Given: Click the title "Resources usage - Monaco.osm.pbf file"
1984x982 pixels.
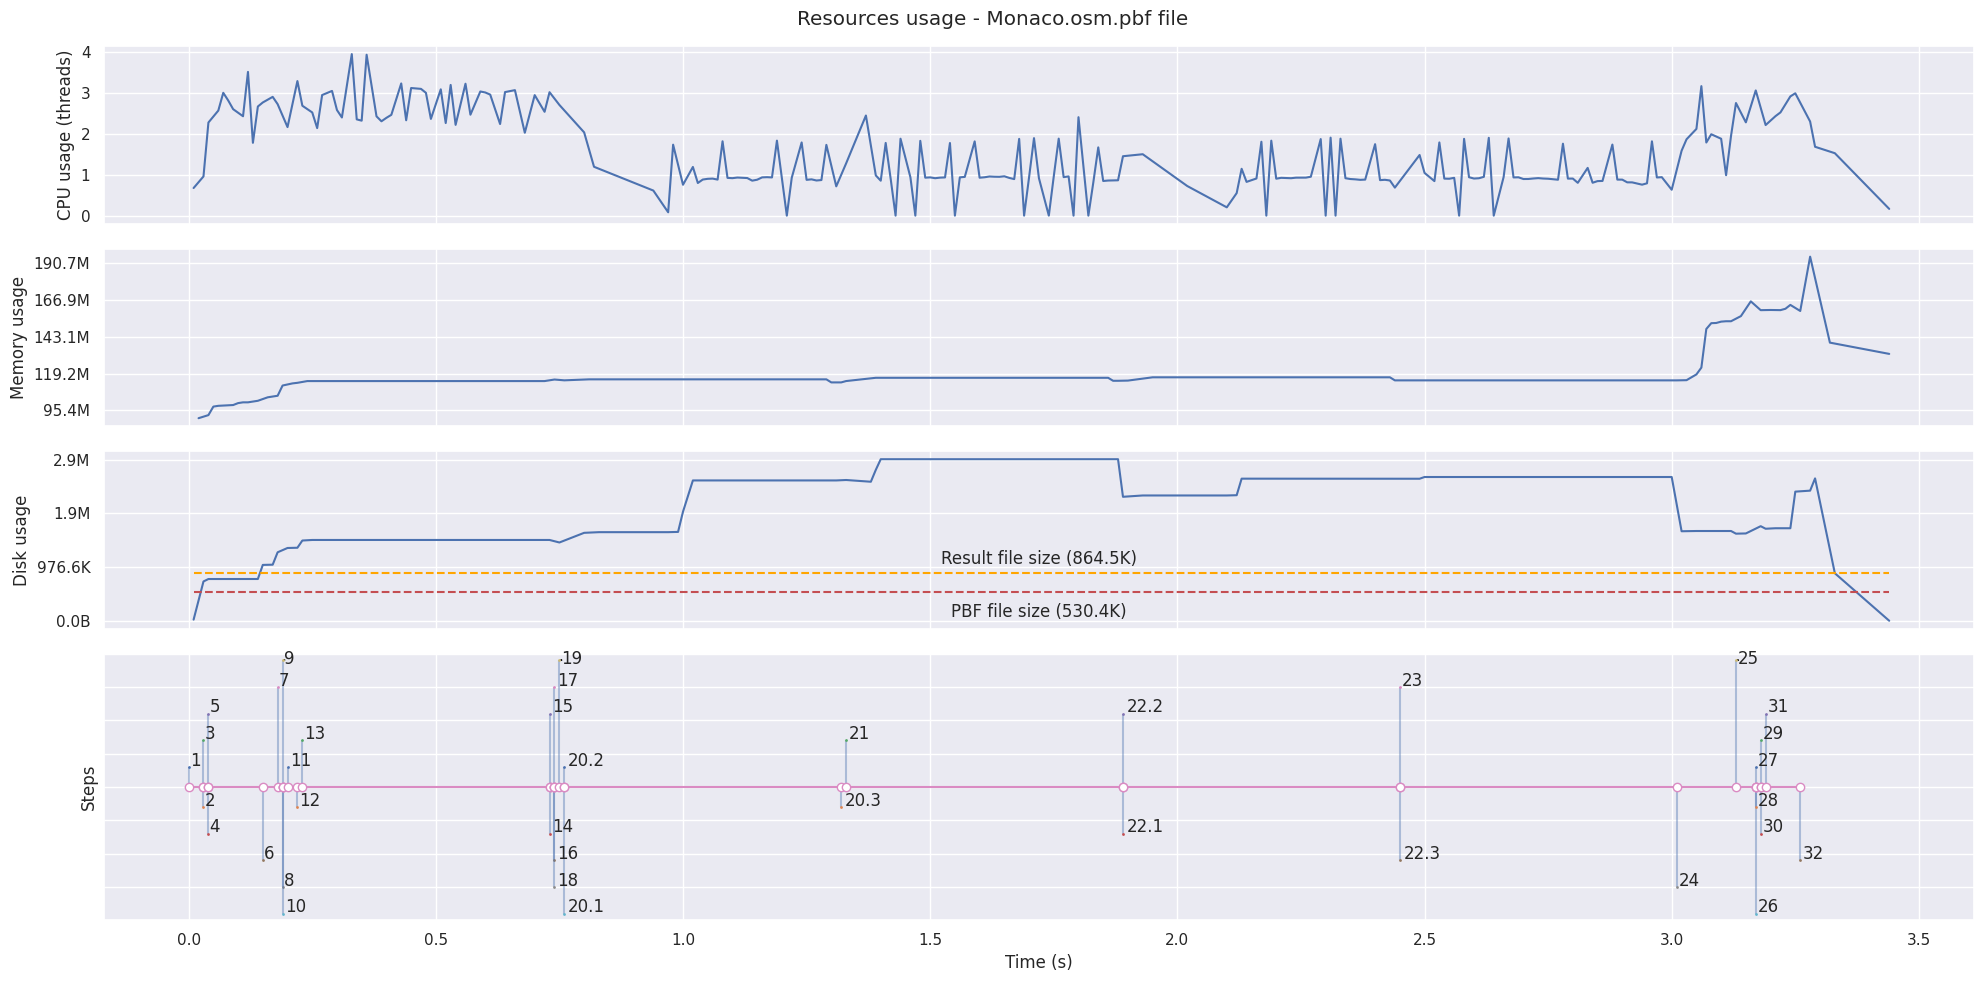Looking at the screenshot, I should [x=992, y=19].
